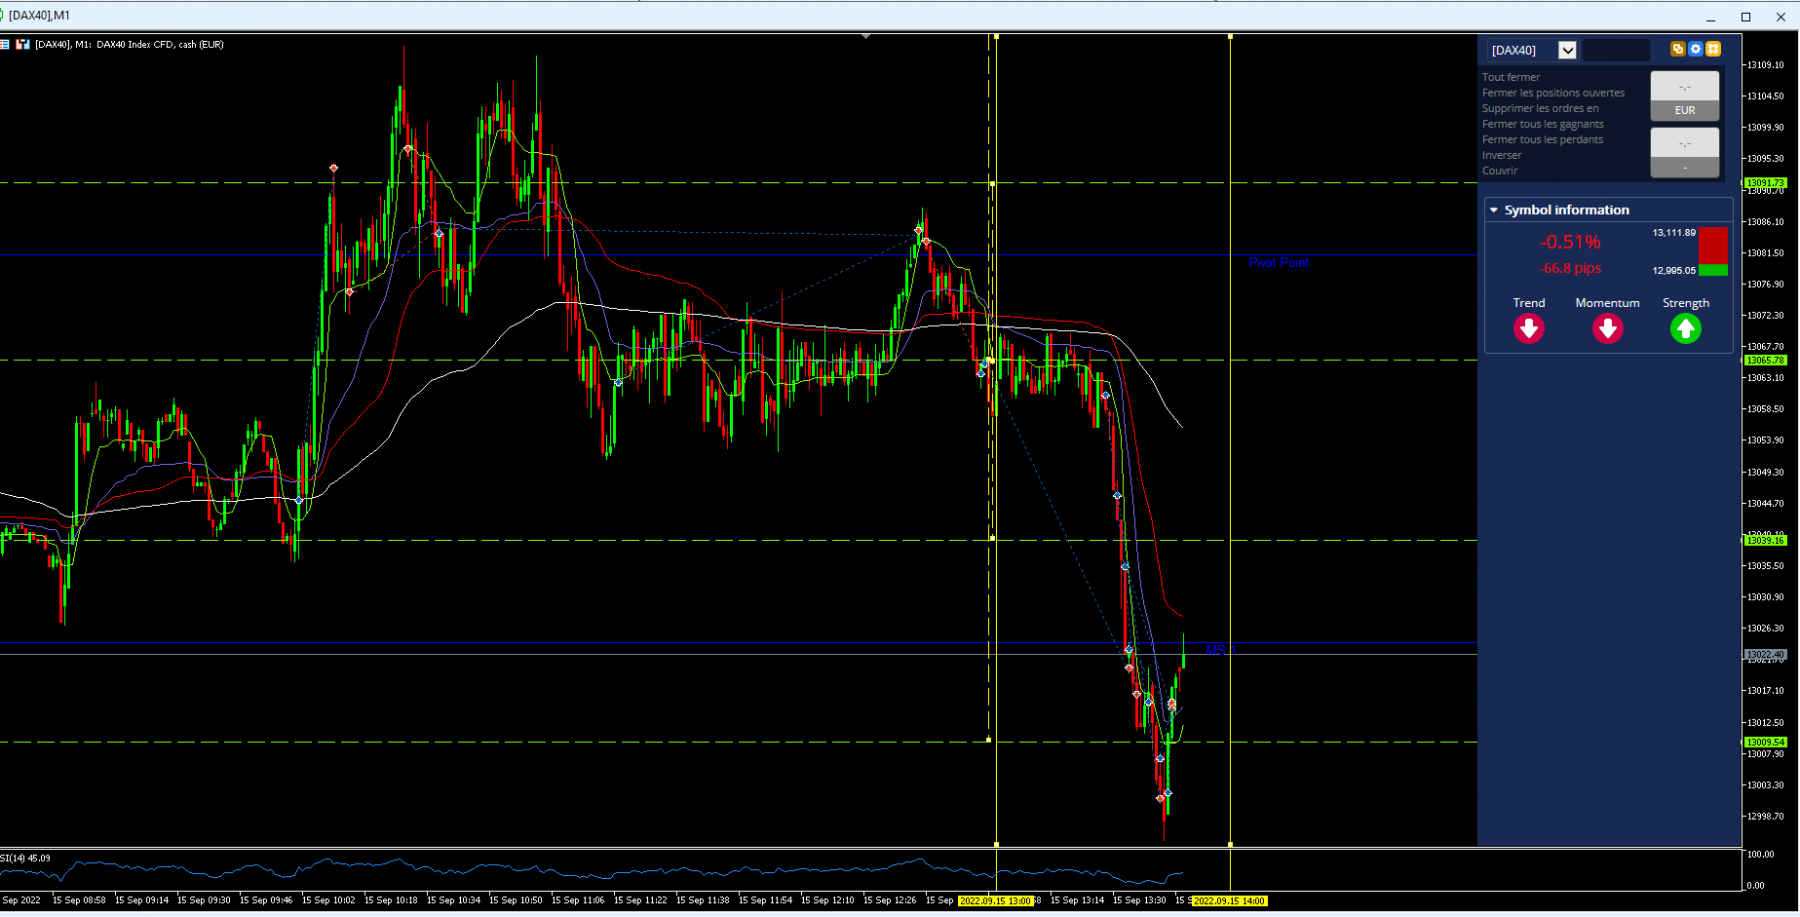The image size is (1800, 917).
Task: Click the yellow four-squares icon in the trade panel
Action: [1713, 49]
